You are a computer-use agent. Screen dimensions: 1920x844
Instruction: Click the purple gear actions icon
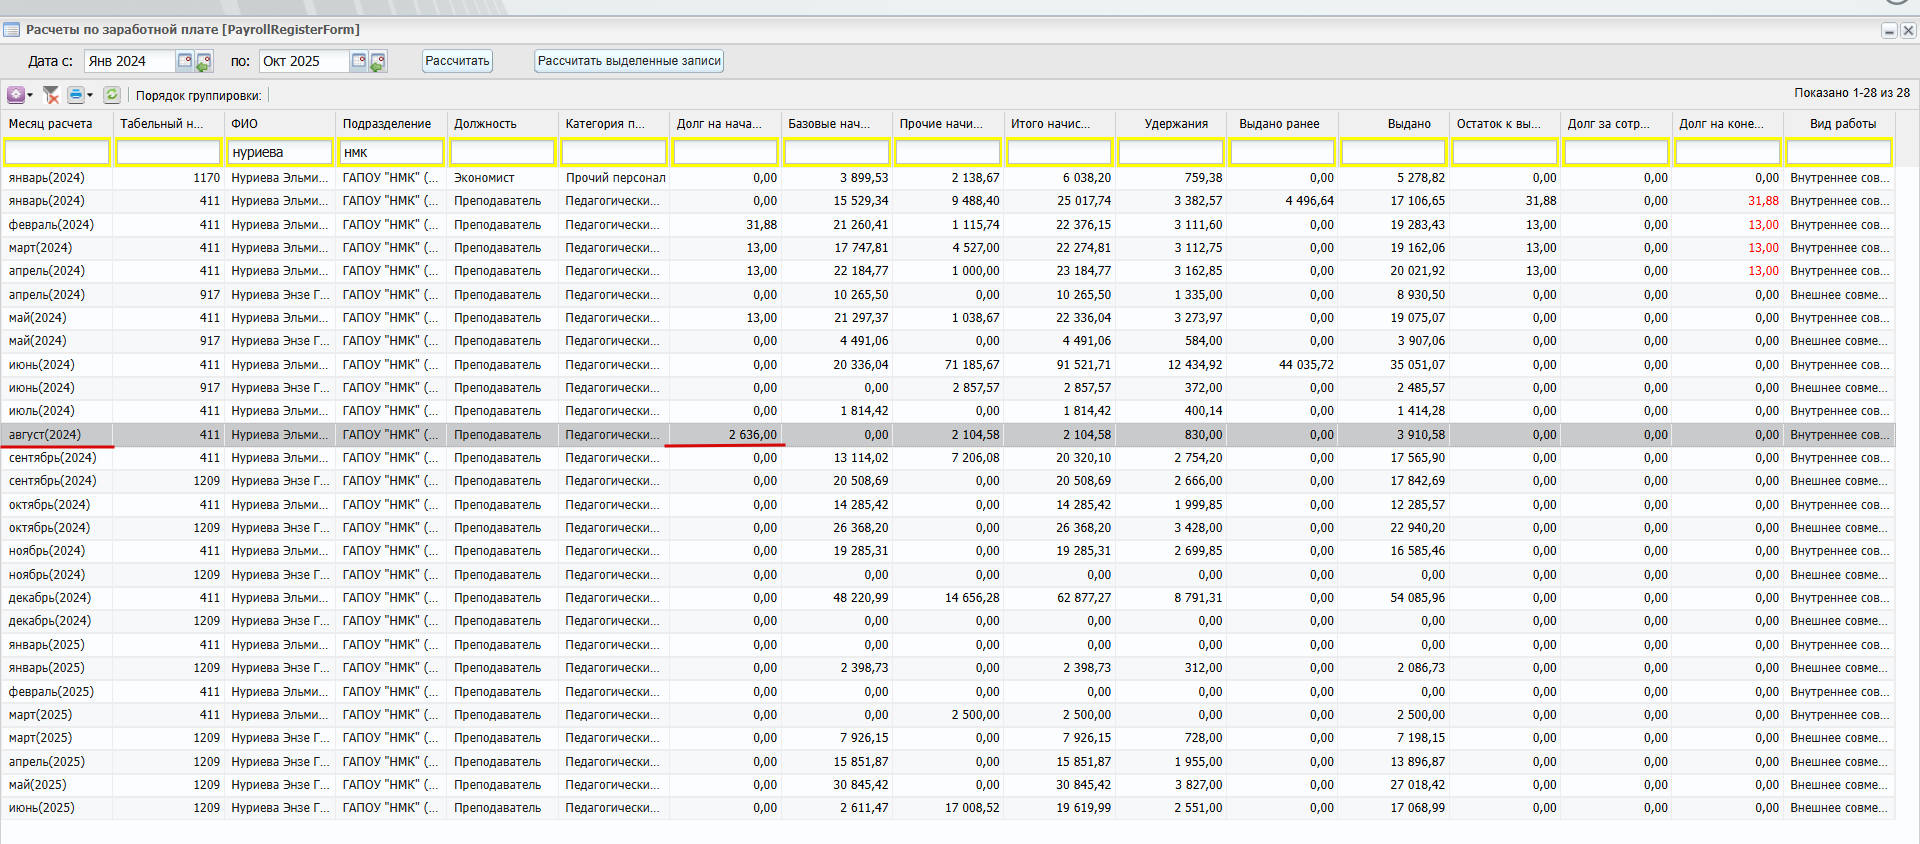[x=16, y=95]
